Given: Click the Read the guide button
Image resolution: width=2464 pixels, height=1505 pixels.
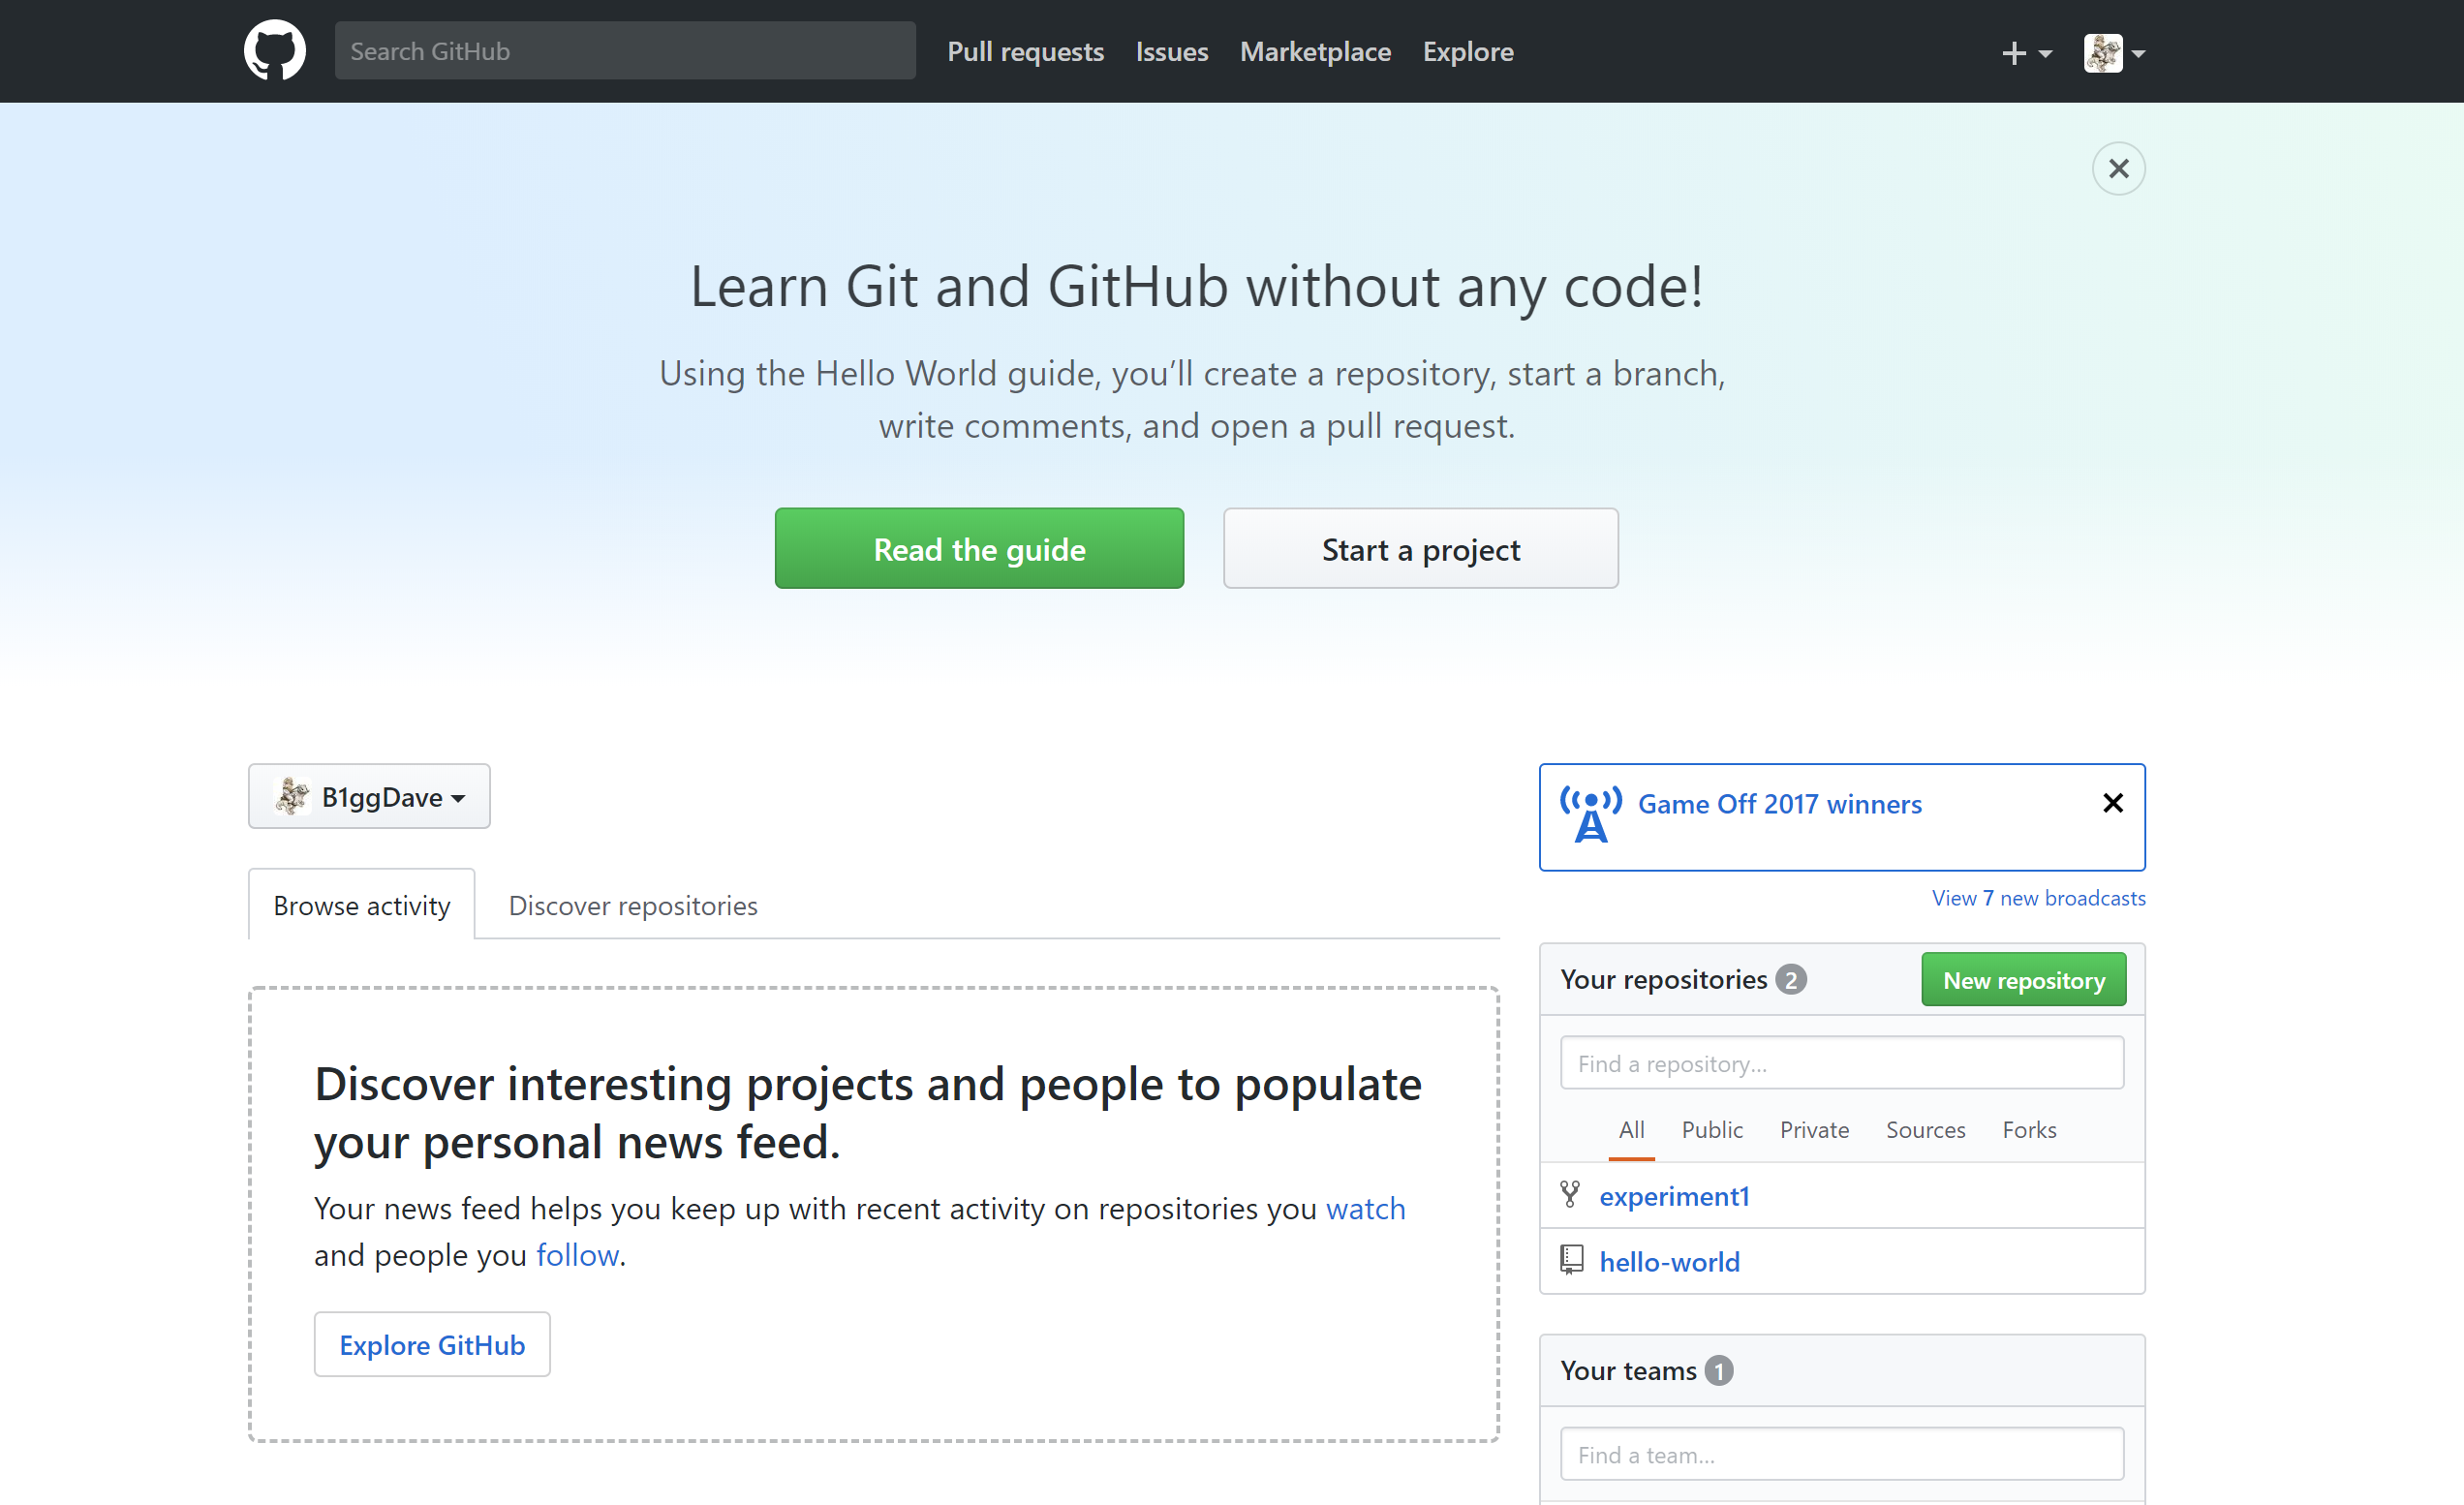Looking at the screenshot, I should 979,548.
